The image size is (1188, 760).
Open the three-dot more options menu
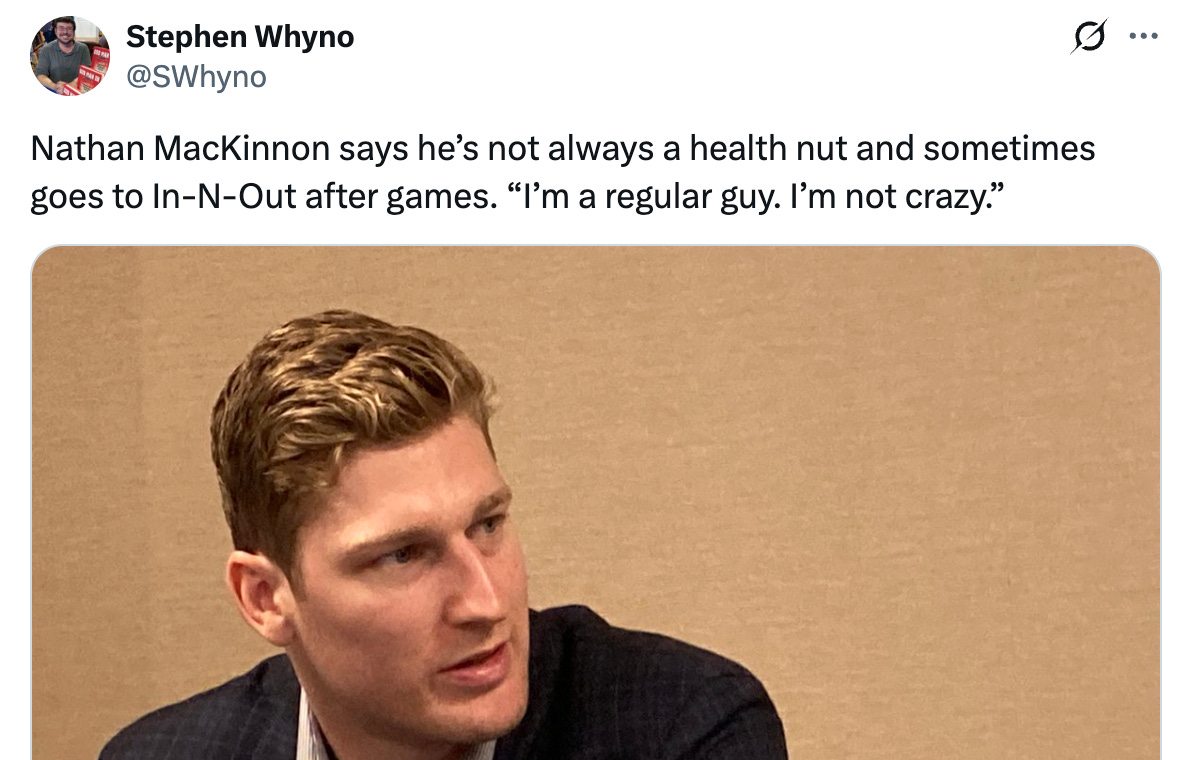point(1143,36)
